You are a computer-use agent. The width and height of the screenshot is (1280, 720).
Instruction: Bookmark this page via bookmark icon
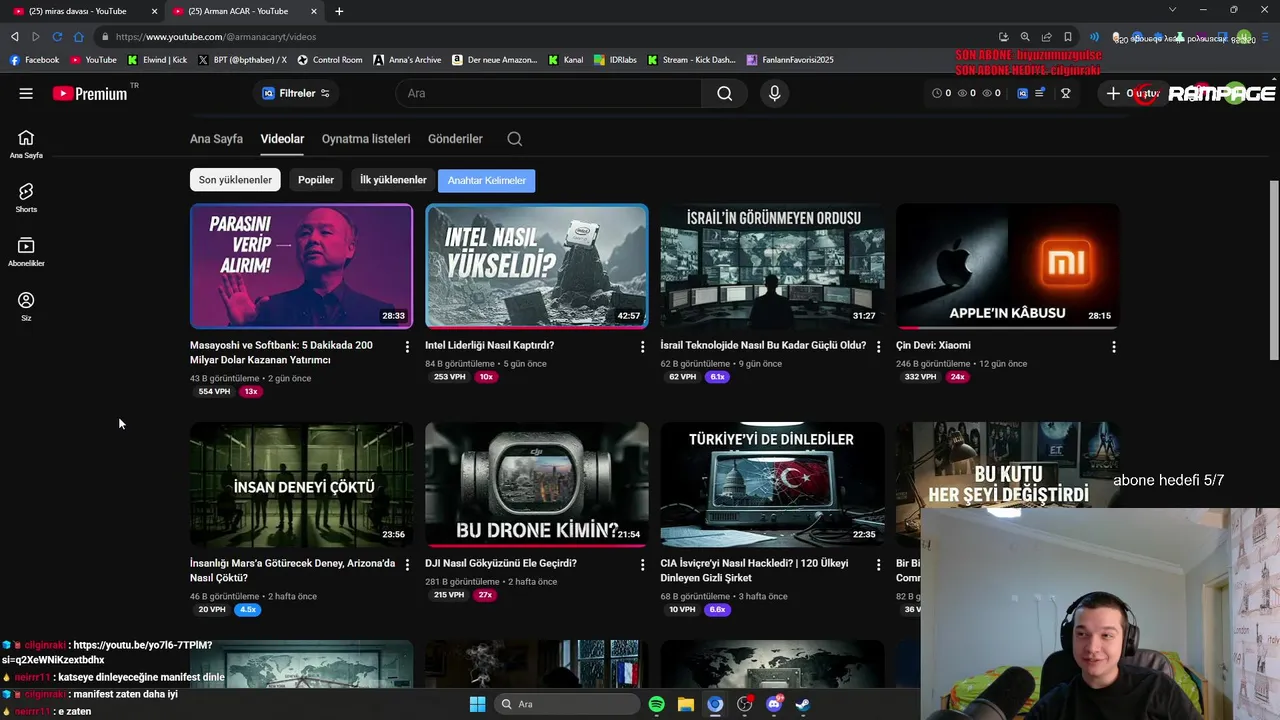click(x=1068, y=37)
